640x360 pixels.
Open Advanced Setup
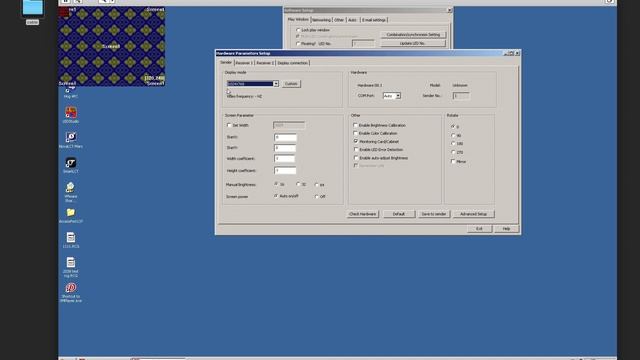[x=473, y=214]
